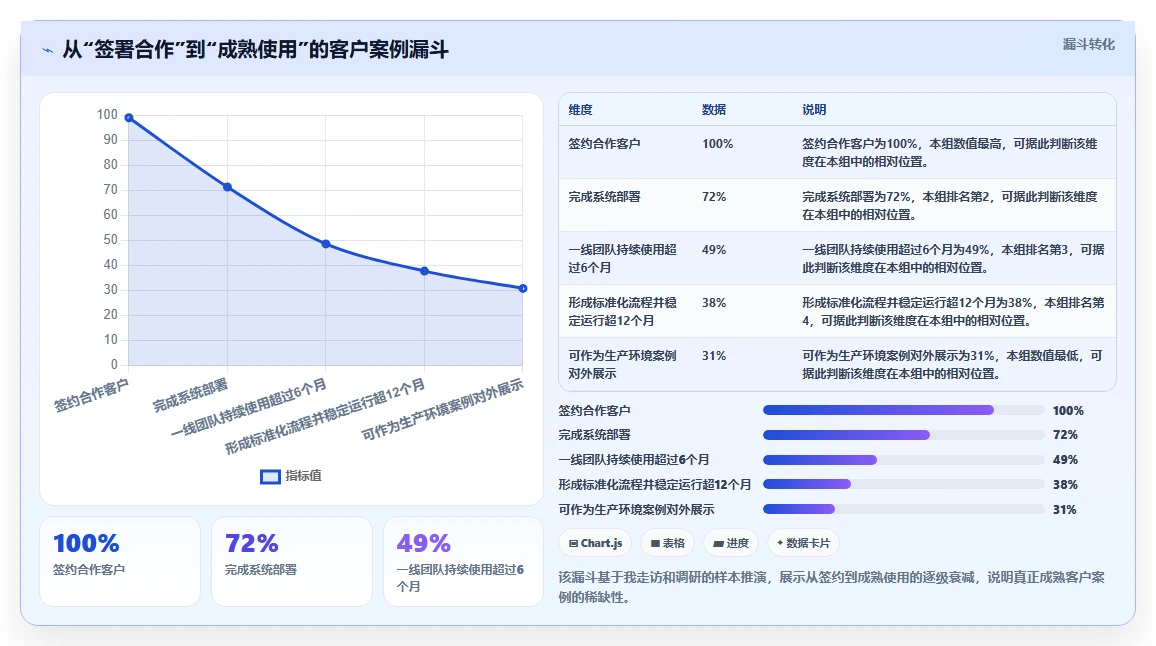This screenshot has height=646, width=1156.
Task: Click the 49% data card
Action: [x=463, y=561]
